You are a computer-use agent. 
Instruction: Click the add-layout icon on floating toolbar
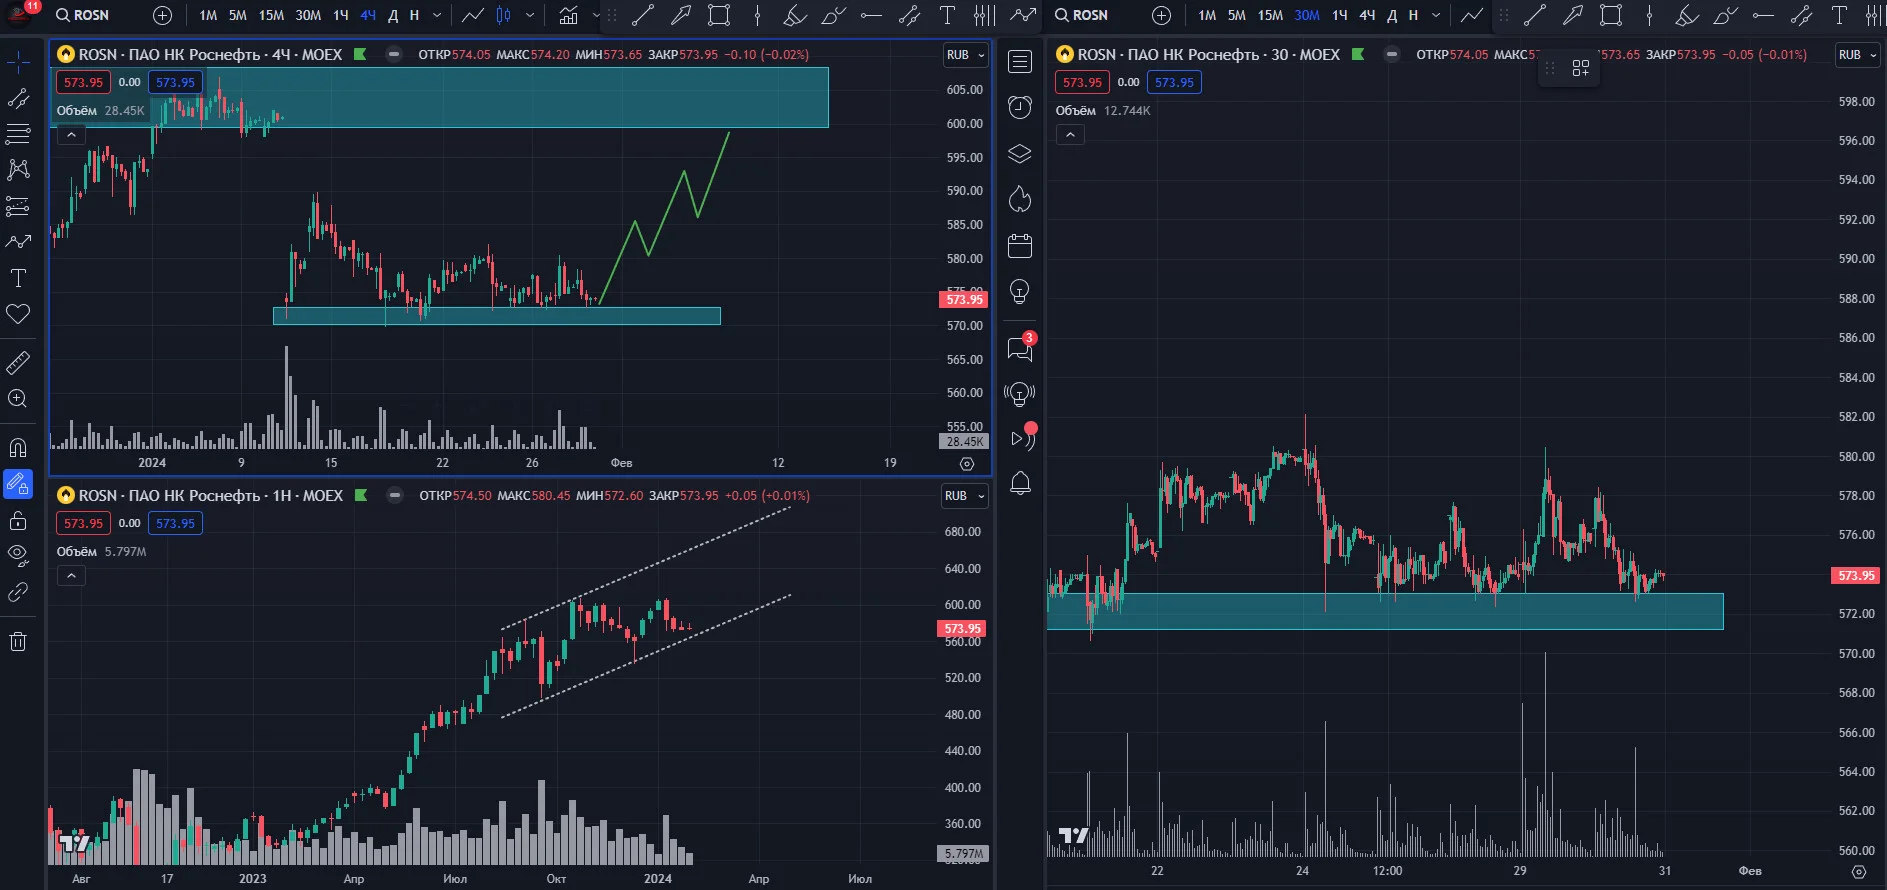pyautogui.click(x=1581, y=68)
